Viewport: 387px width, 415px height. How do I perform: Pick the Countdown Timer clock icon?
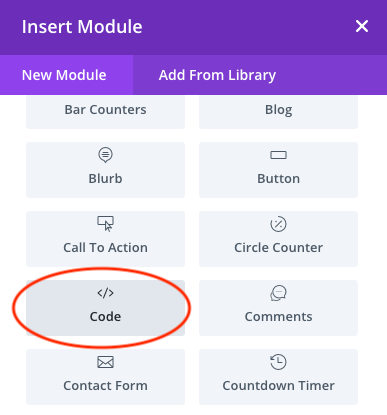(278, 362)
